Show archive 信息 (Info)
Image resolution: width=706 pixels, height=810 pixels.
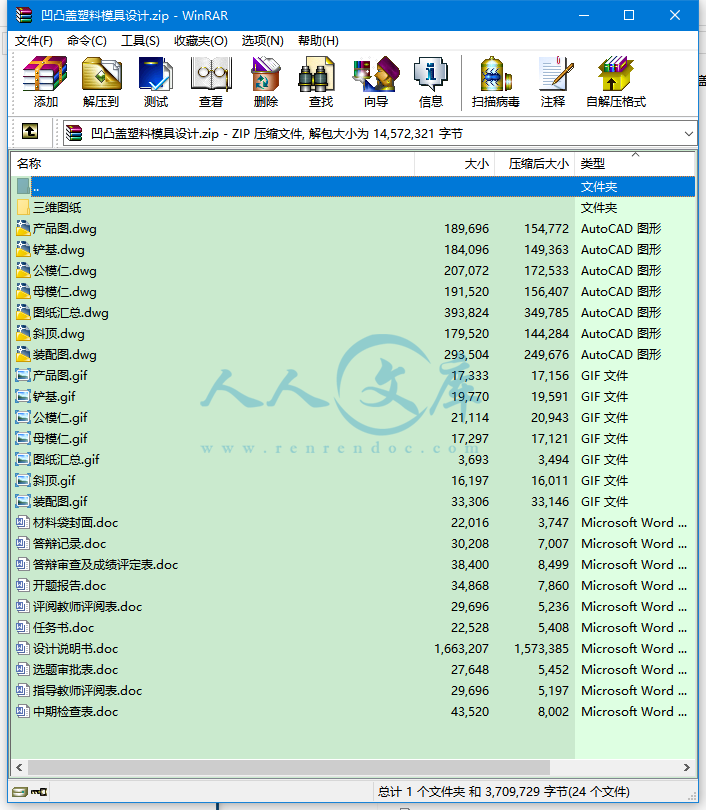pos(431,82)
